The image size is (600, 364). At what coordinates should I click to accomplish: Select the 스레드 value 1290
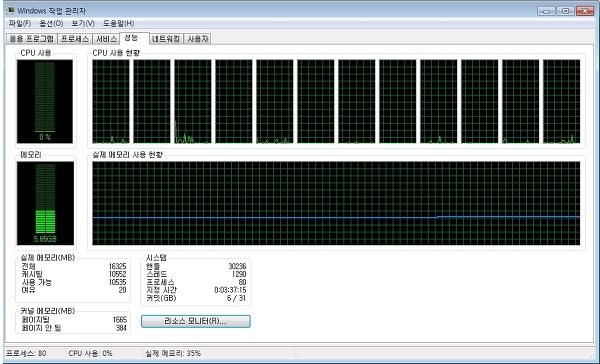[x=239, y=274]
